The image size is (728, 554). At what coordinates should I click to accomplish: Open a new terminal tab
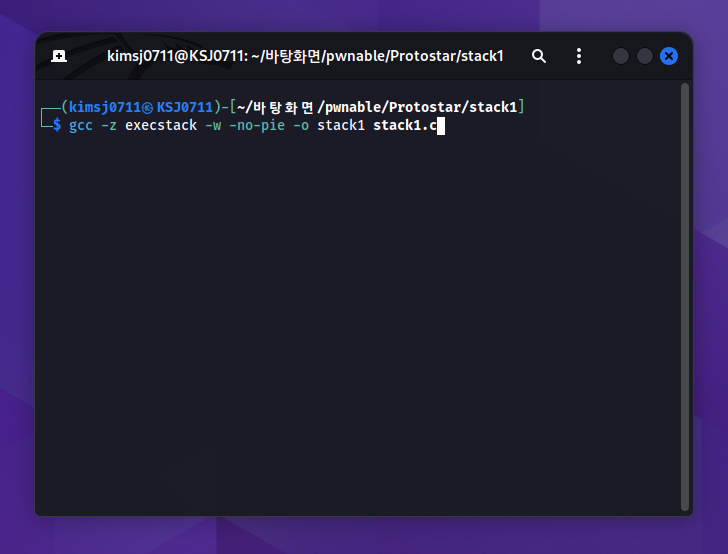(x=58, y=57)
